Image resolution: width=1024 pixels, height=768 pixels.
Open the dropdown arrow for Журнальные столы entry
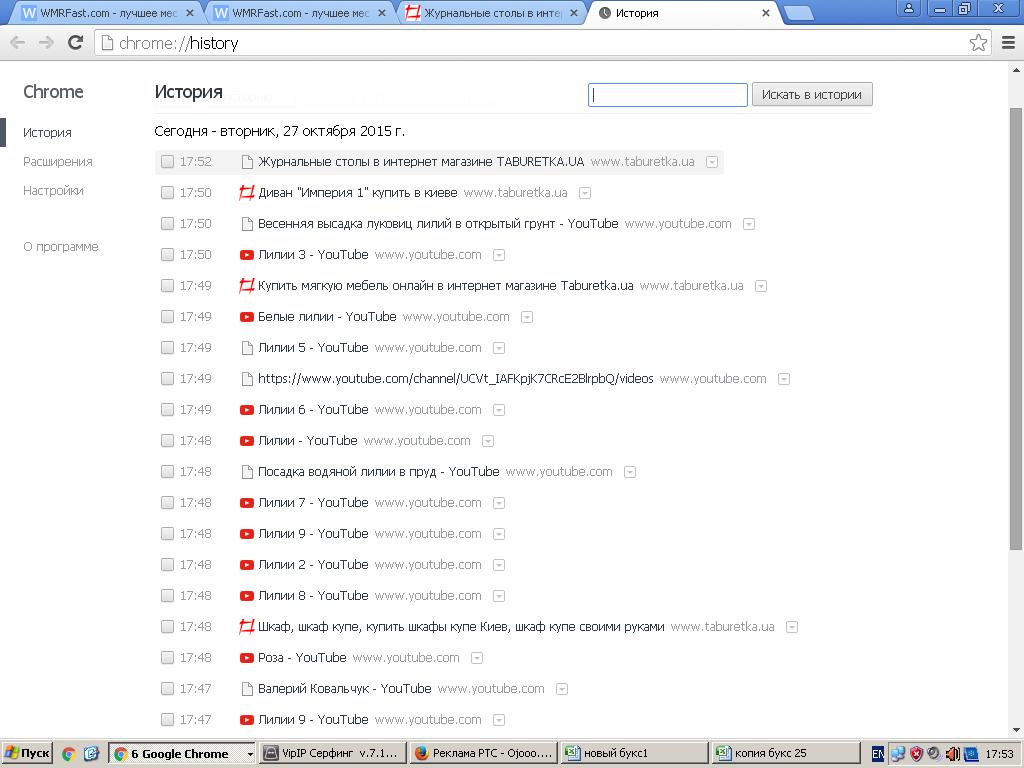click(712, 162)
